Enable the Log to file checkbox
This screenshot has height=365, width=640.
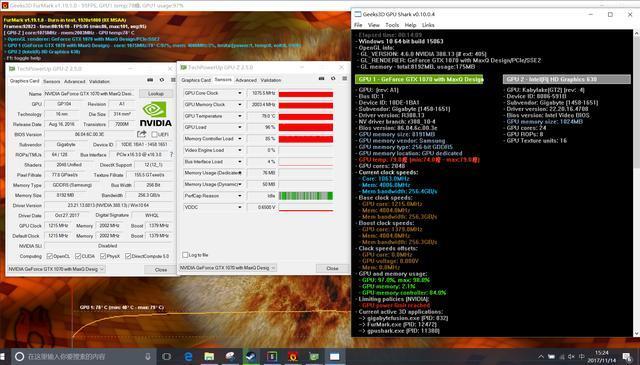coord(185,255)
